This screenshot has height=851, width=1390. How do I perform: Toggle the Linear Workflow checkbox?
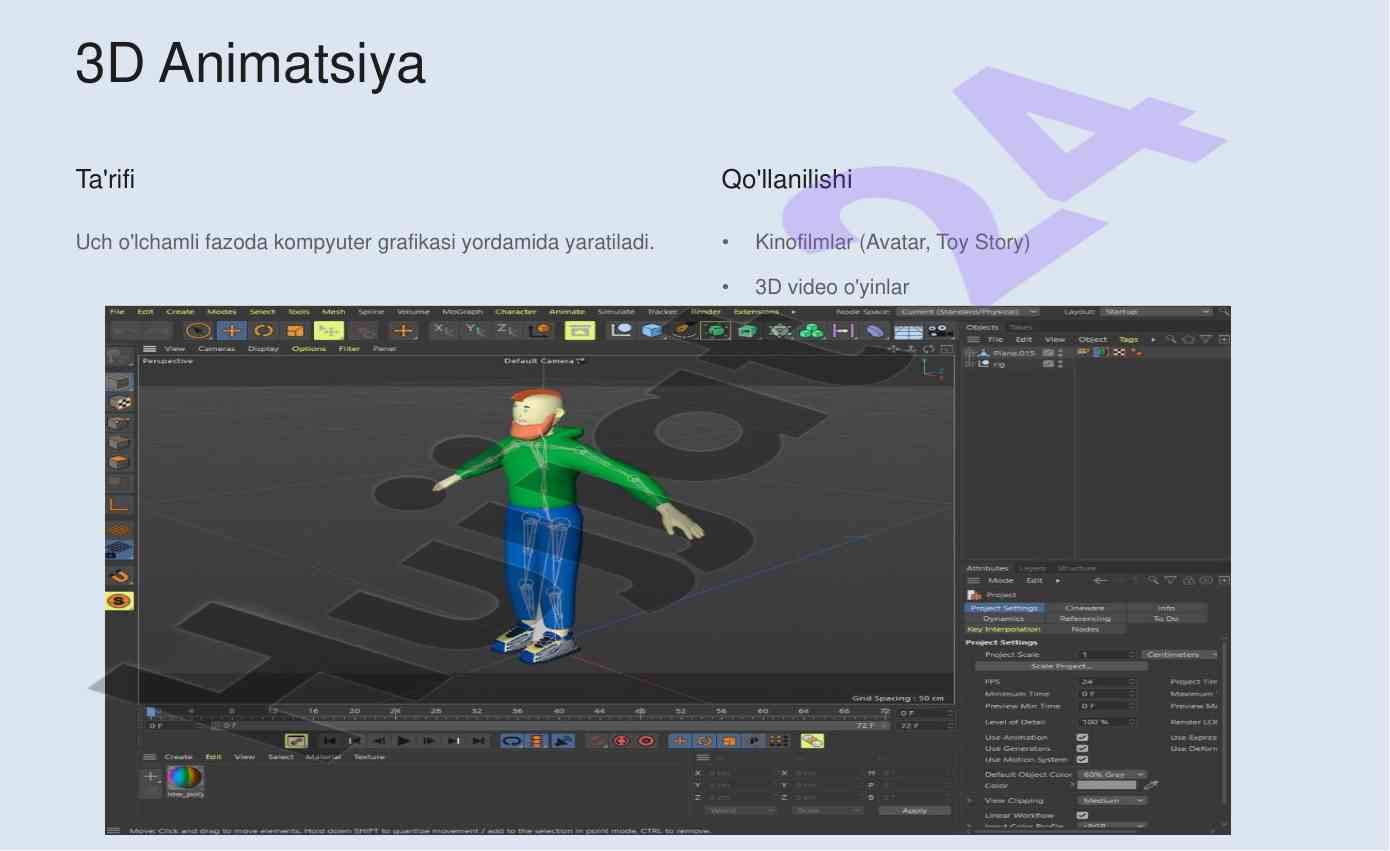(x=1082, y=815)
